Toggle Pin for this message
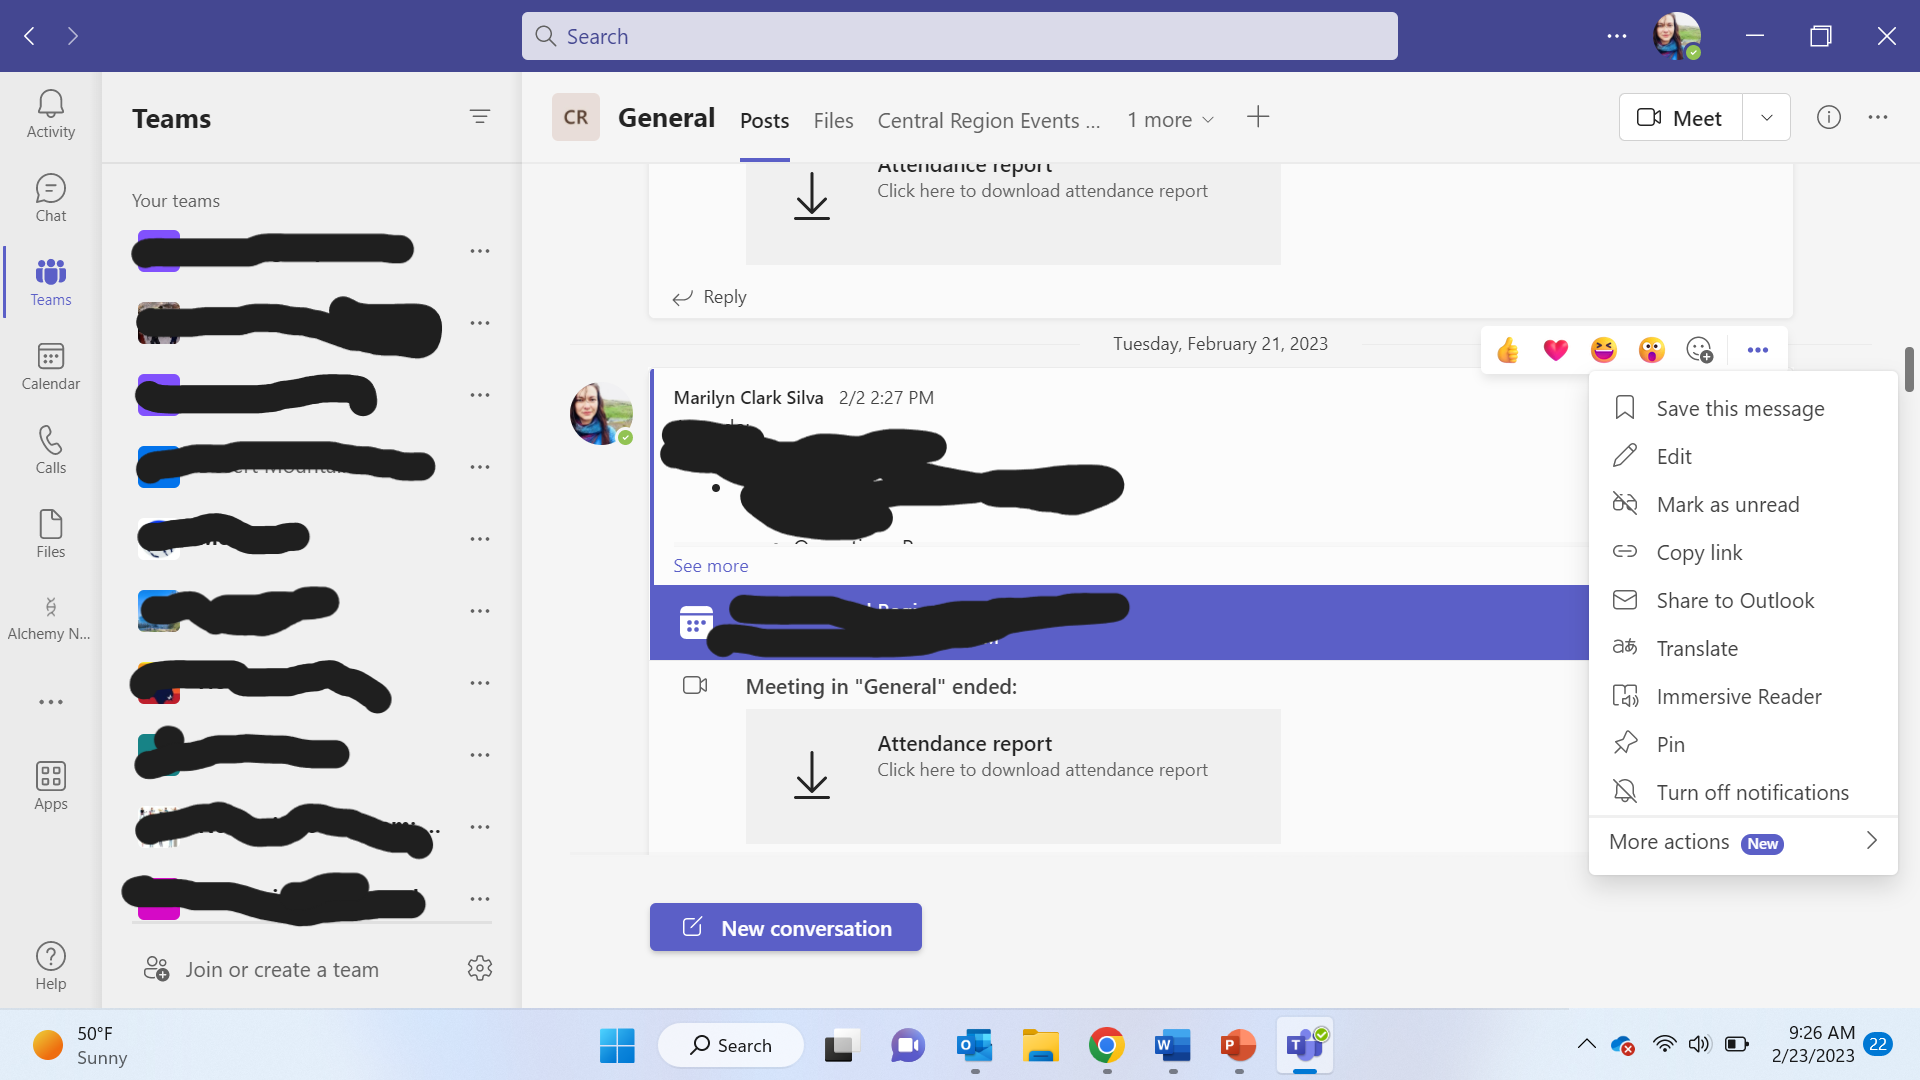 coord(1670,744)
